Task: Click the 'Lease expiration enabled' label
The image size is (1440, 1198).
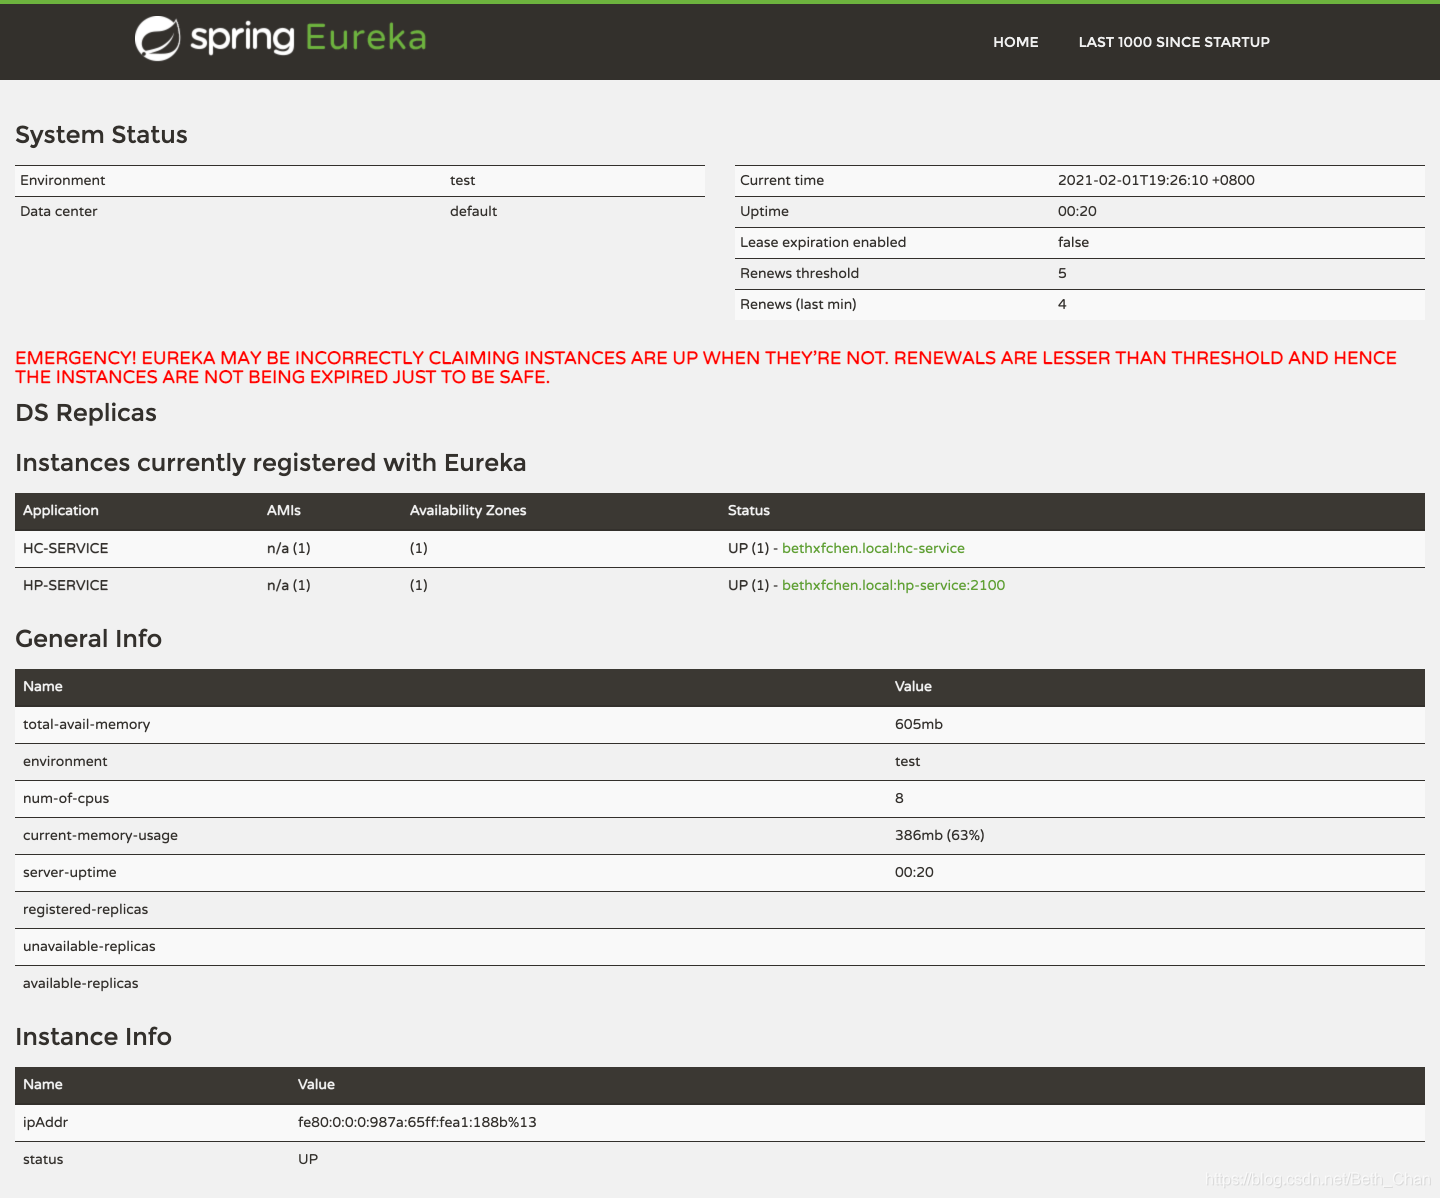Action: [823, 242]
